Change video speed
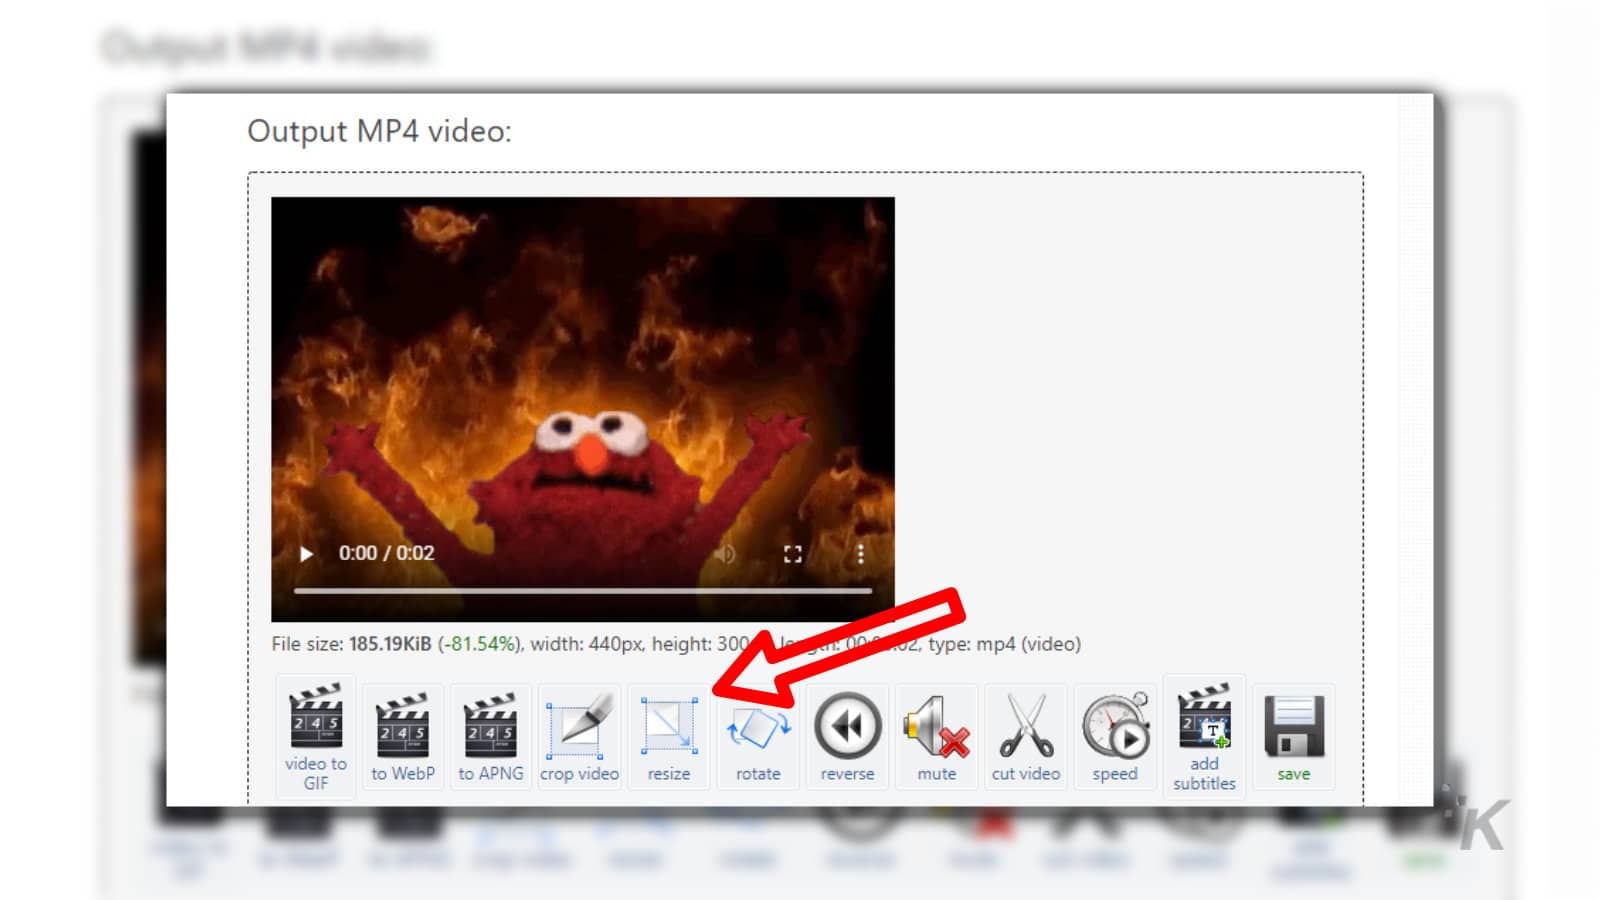Image resolution: width=1600 pixels, height=900 pixels. point(1115,737)
